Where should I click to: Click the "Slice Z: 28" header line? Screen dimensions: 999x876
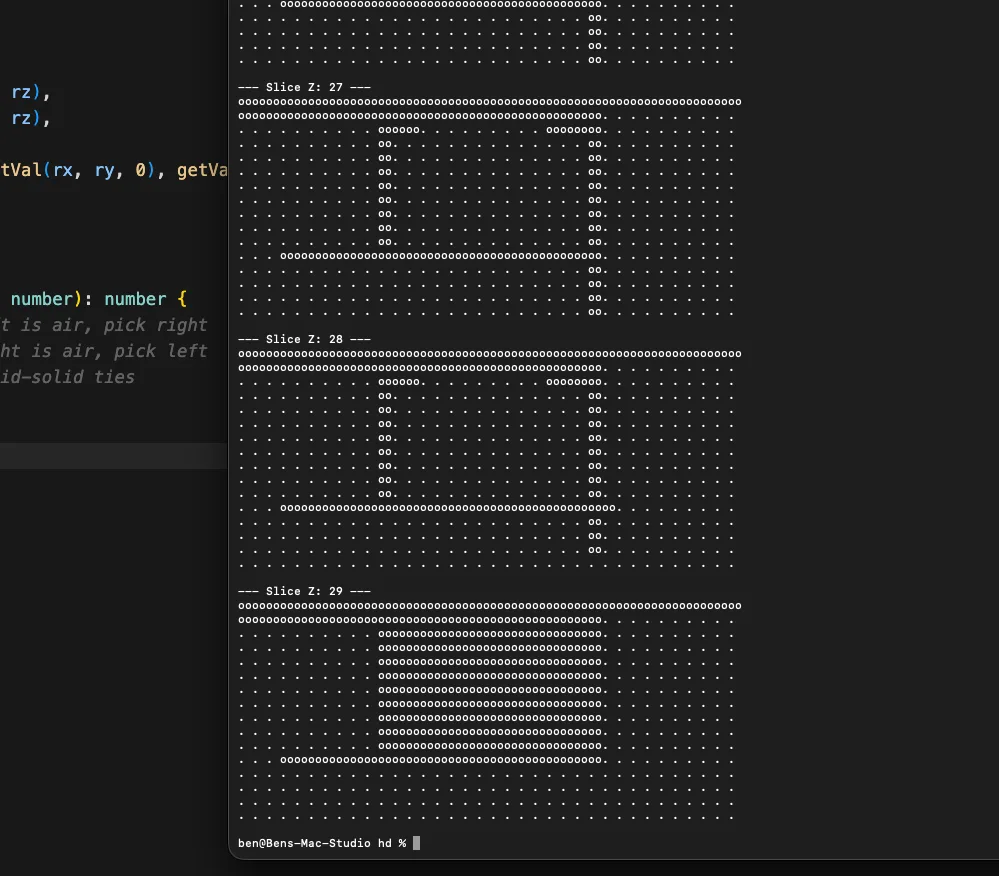304,340
